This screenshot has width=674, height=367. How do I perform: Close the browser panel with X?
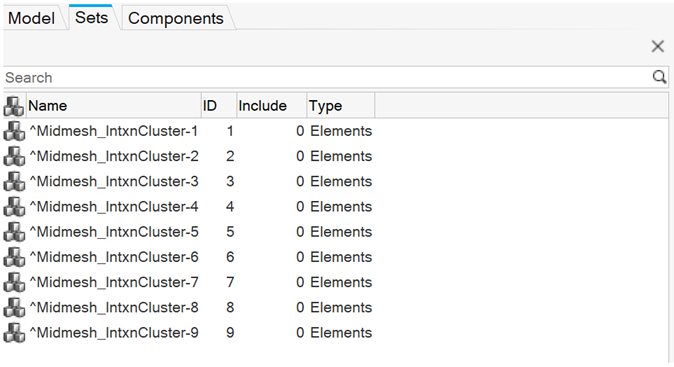tap(658, 46)
